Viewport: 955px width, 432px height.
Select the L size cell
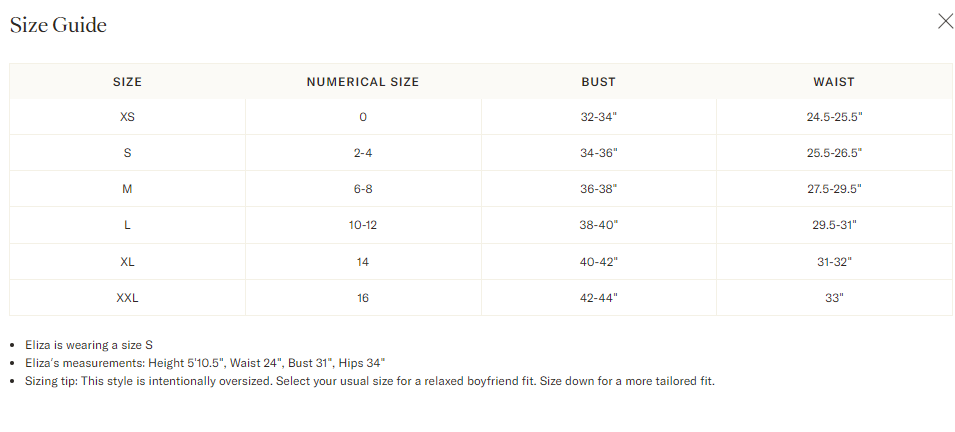pyautogui.click(x=127, y=225)
